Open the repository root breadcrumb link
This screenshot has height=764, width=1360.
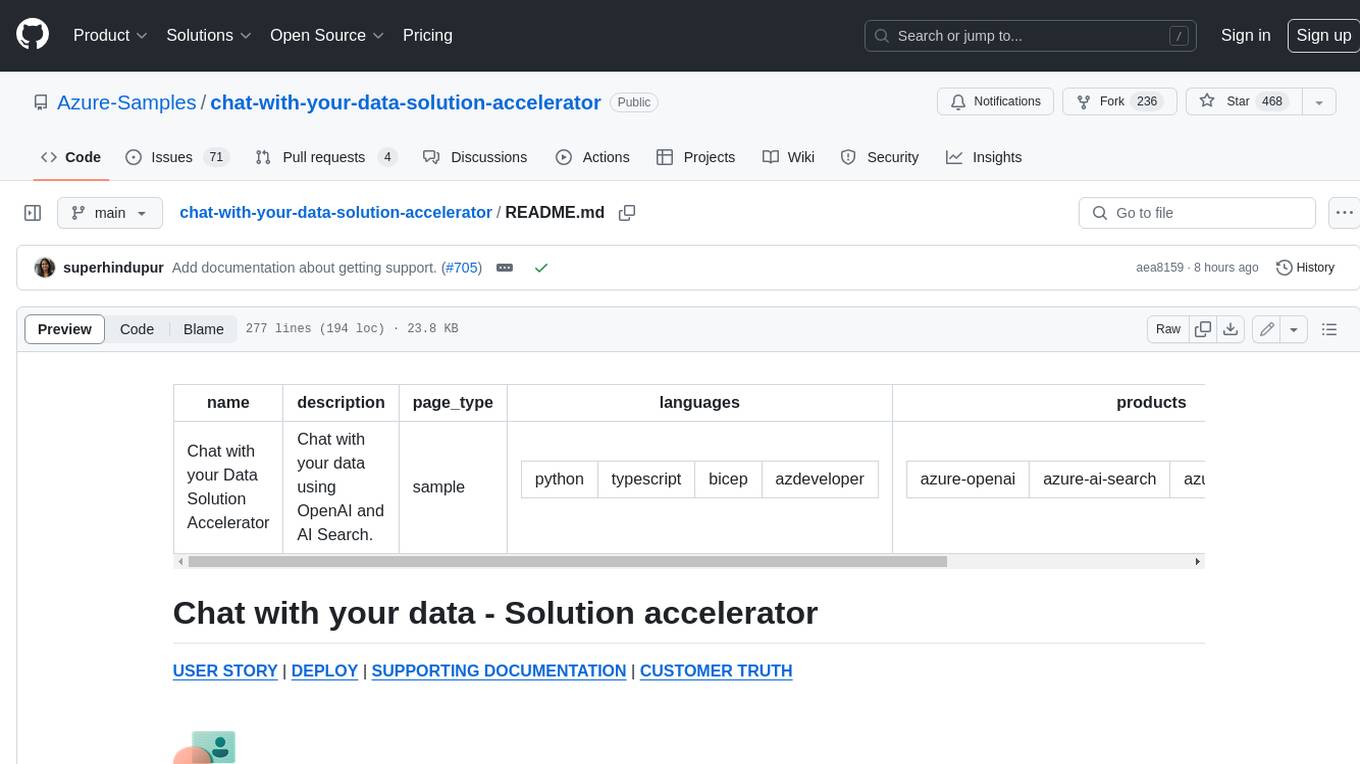coord(335,212)
